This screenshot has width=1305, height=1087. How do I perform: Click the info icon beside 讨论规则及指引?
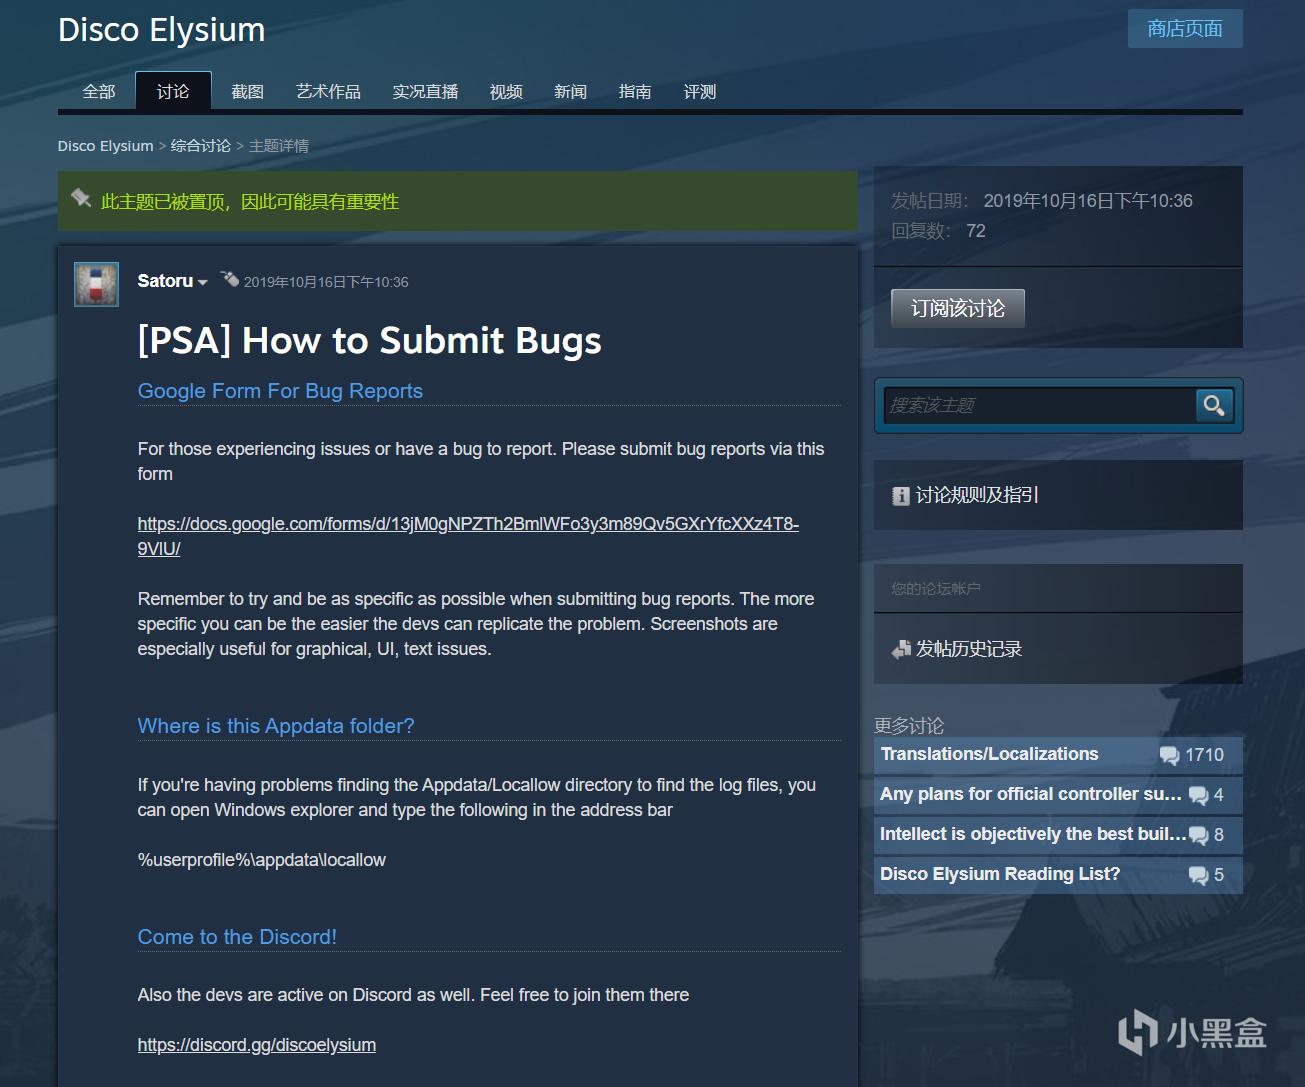tap(900, 496)
